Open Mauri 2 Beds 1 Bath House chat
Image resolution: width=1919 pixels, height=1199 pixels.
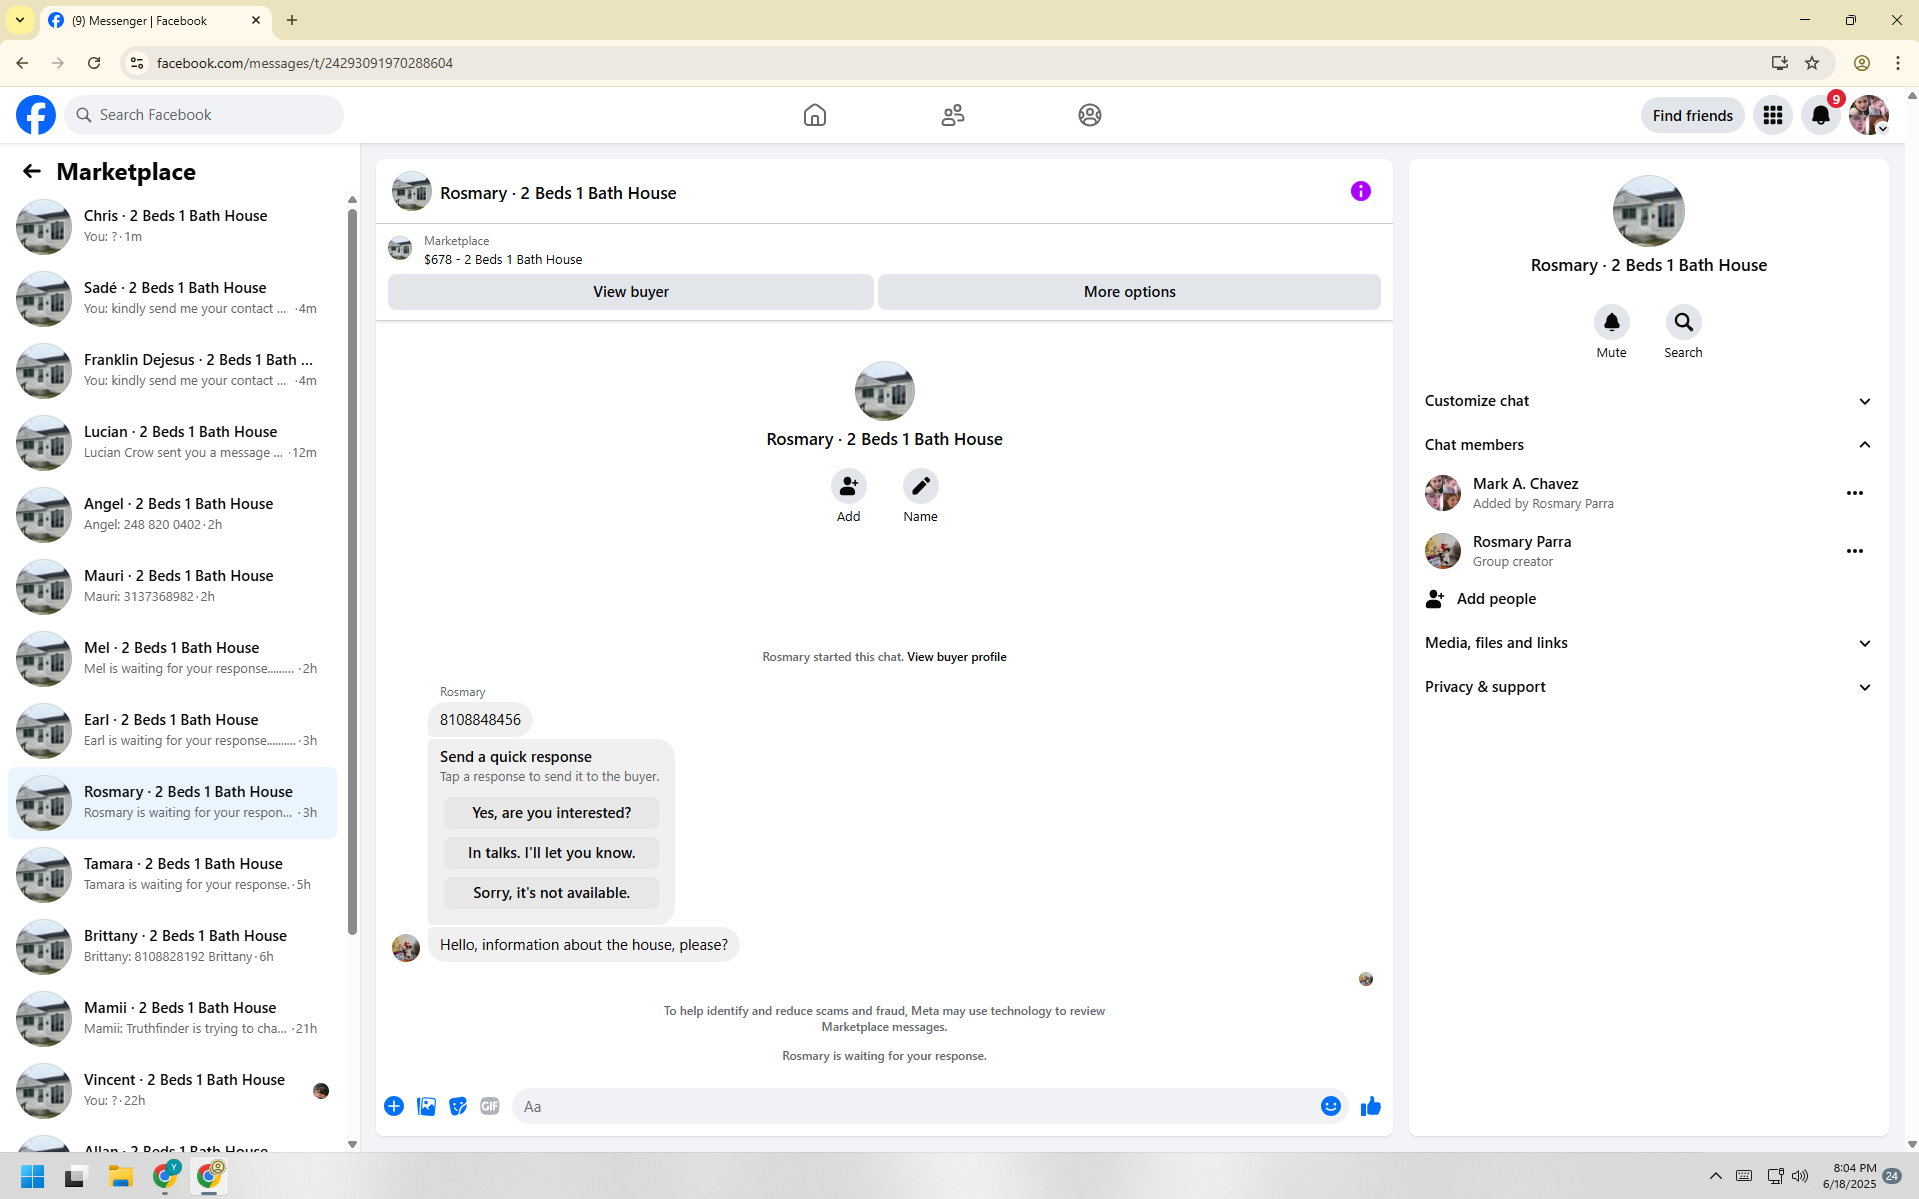[x=172, y=586]
